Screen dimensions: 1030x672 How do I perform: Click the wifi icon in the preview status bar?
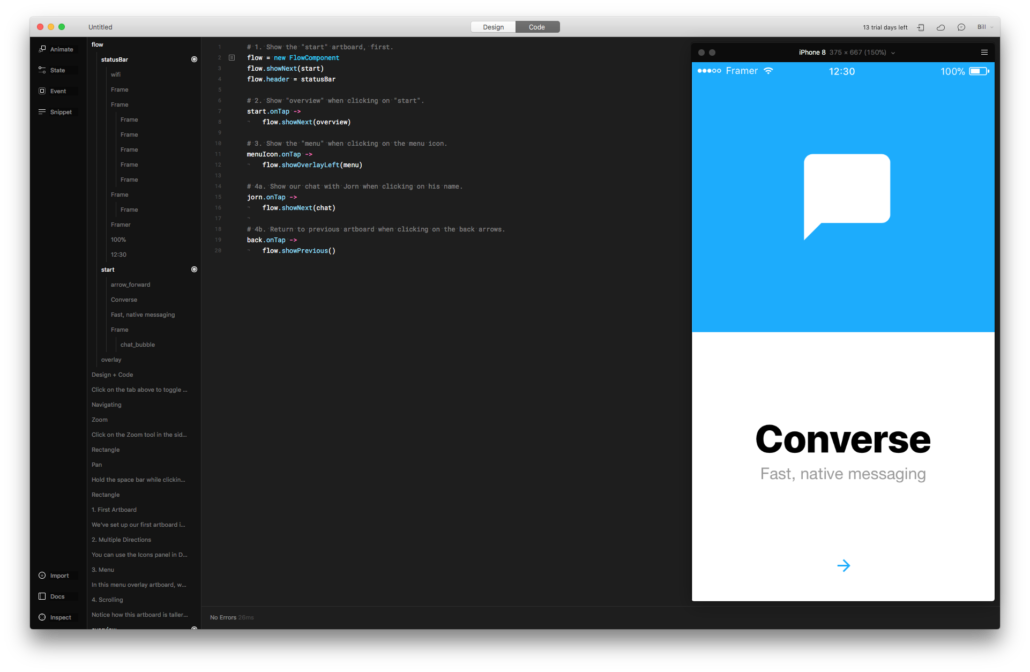768,71
